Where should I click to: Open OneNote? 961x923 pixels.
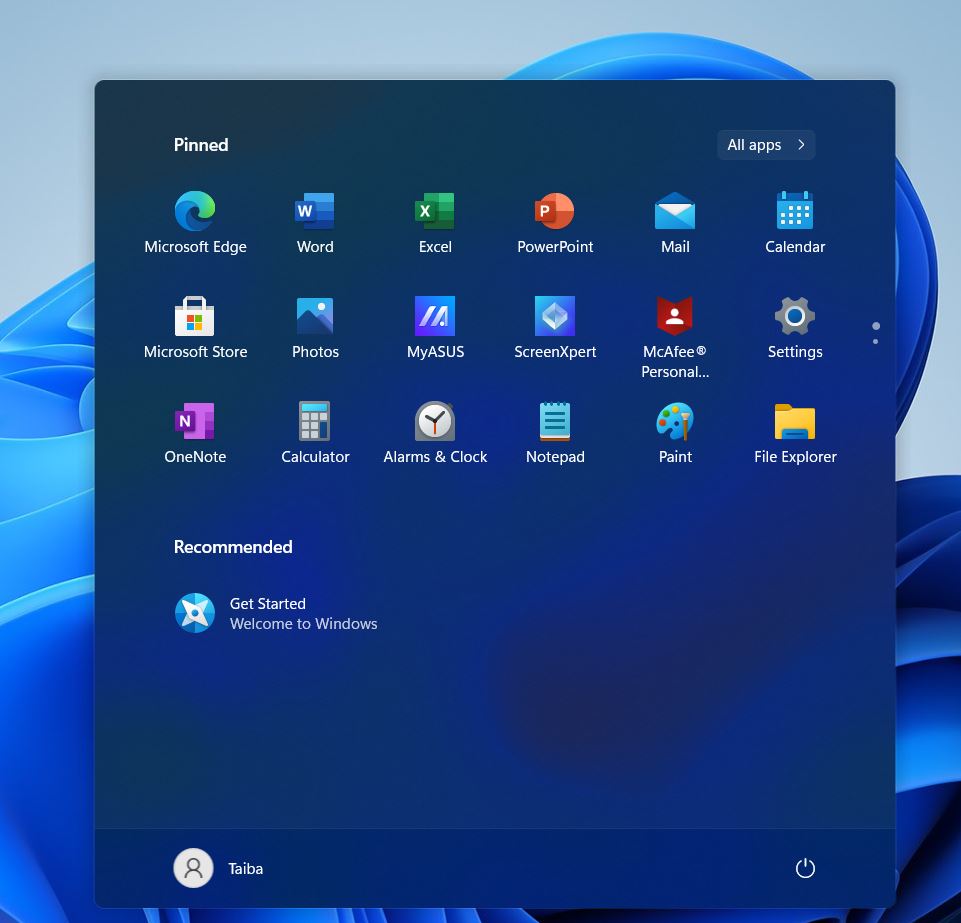pos(195,421)
